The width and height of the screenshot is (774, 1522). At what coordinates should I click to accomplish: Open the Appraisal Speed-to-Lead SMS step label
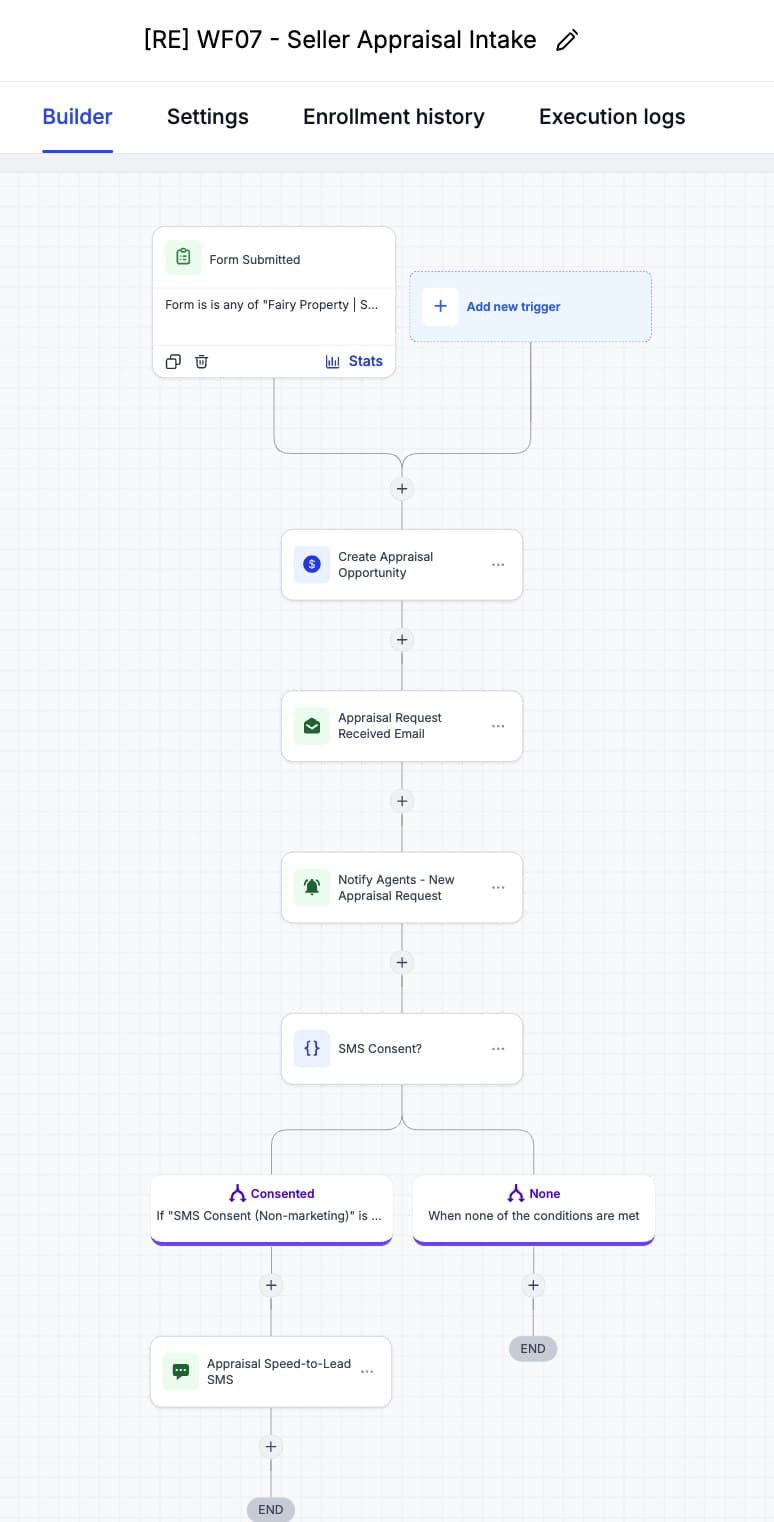279,1371
